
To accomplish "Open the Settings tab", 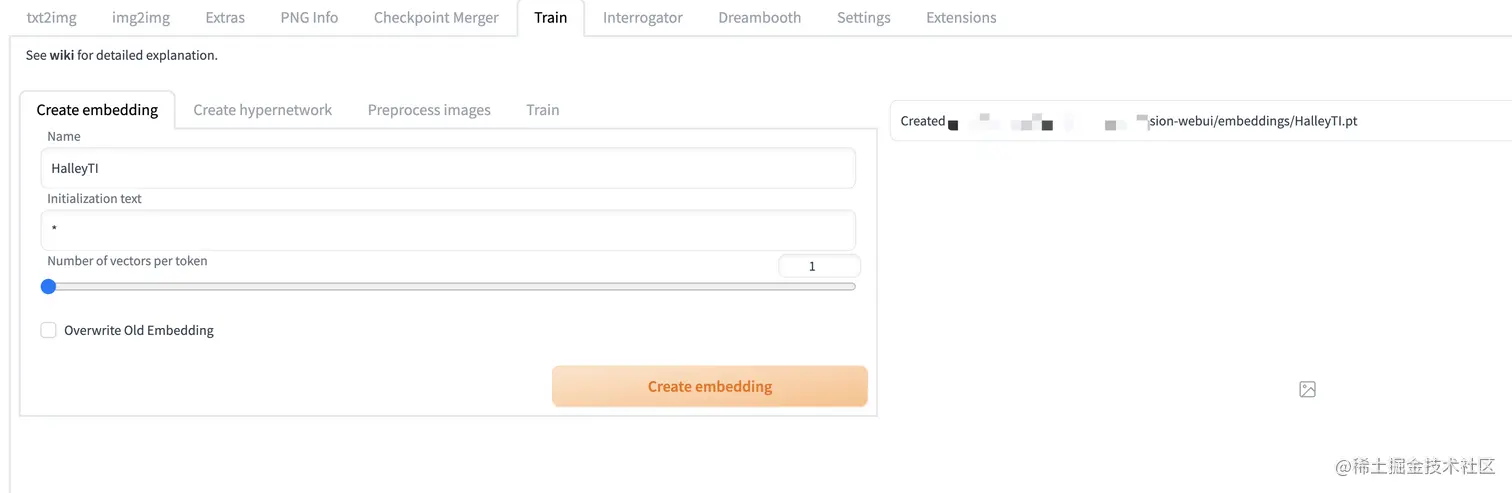I will tap(863, 17).
